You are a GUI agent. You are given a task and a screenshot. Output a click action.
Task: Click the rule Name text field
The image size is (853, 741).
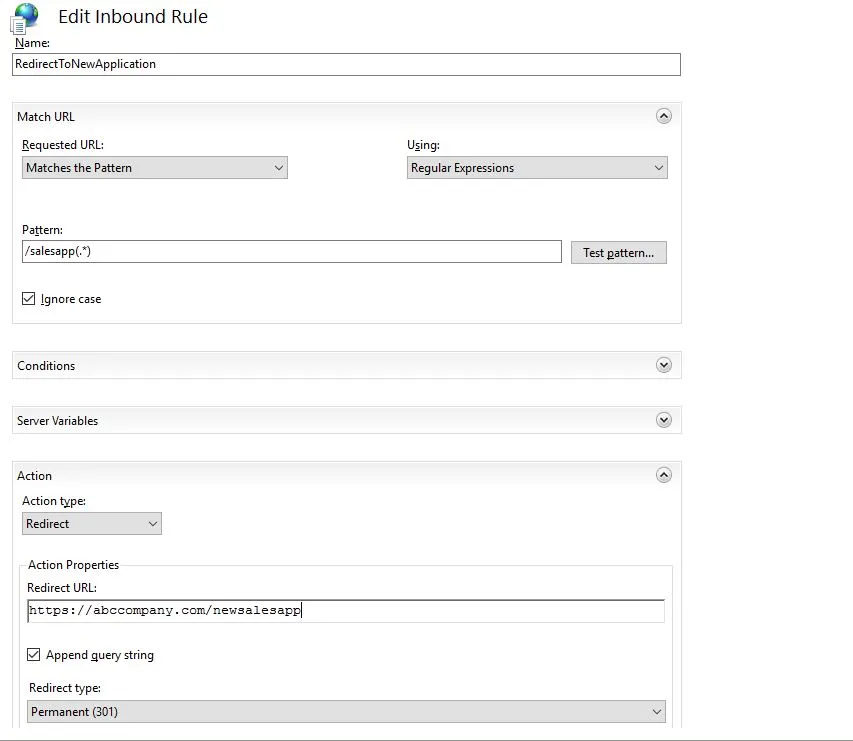[x=346, y=64]
